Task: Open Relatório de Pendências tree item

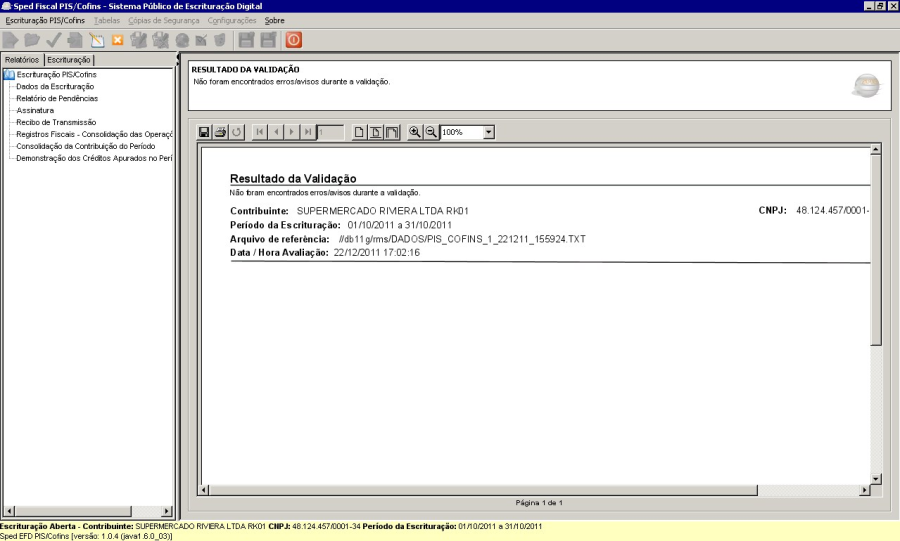Action: tap(57, 99)
